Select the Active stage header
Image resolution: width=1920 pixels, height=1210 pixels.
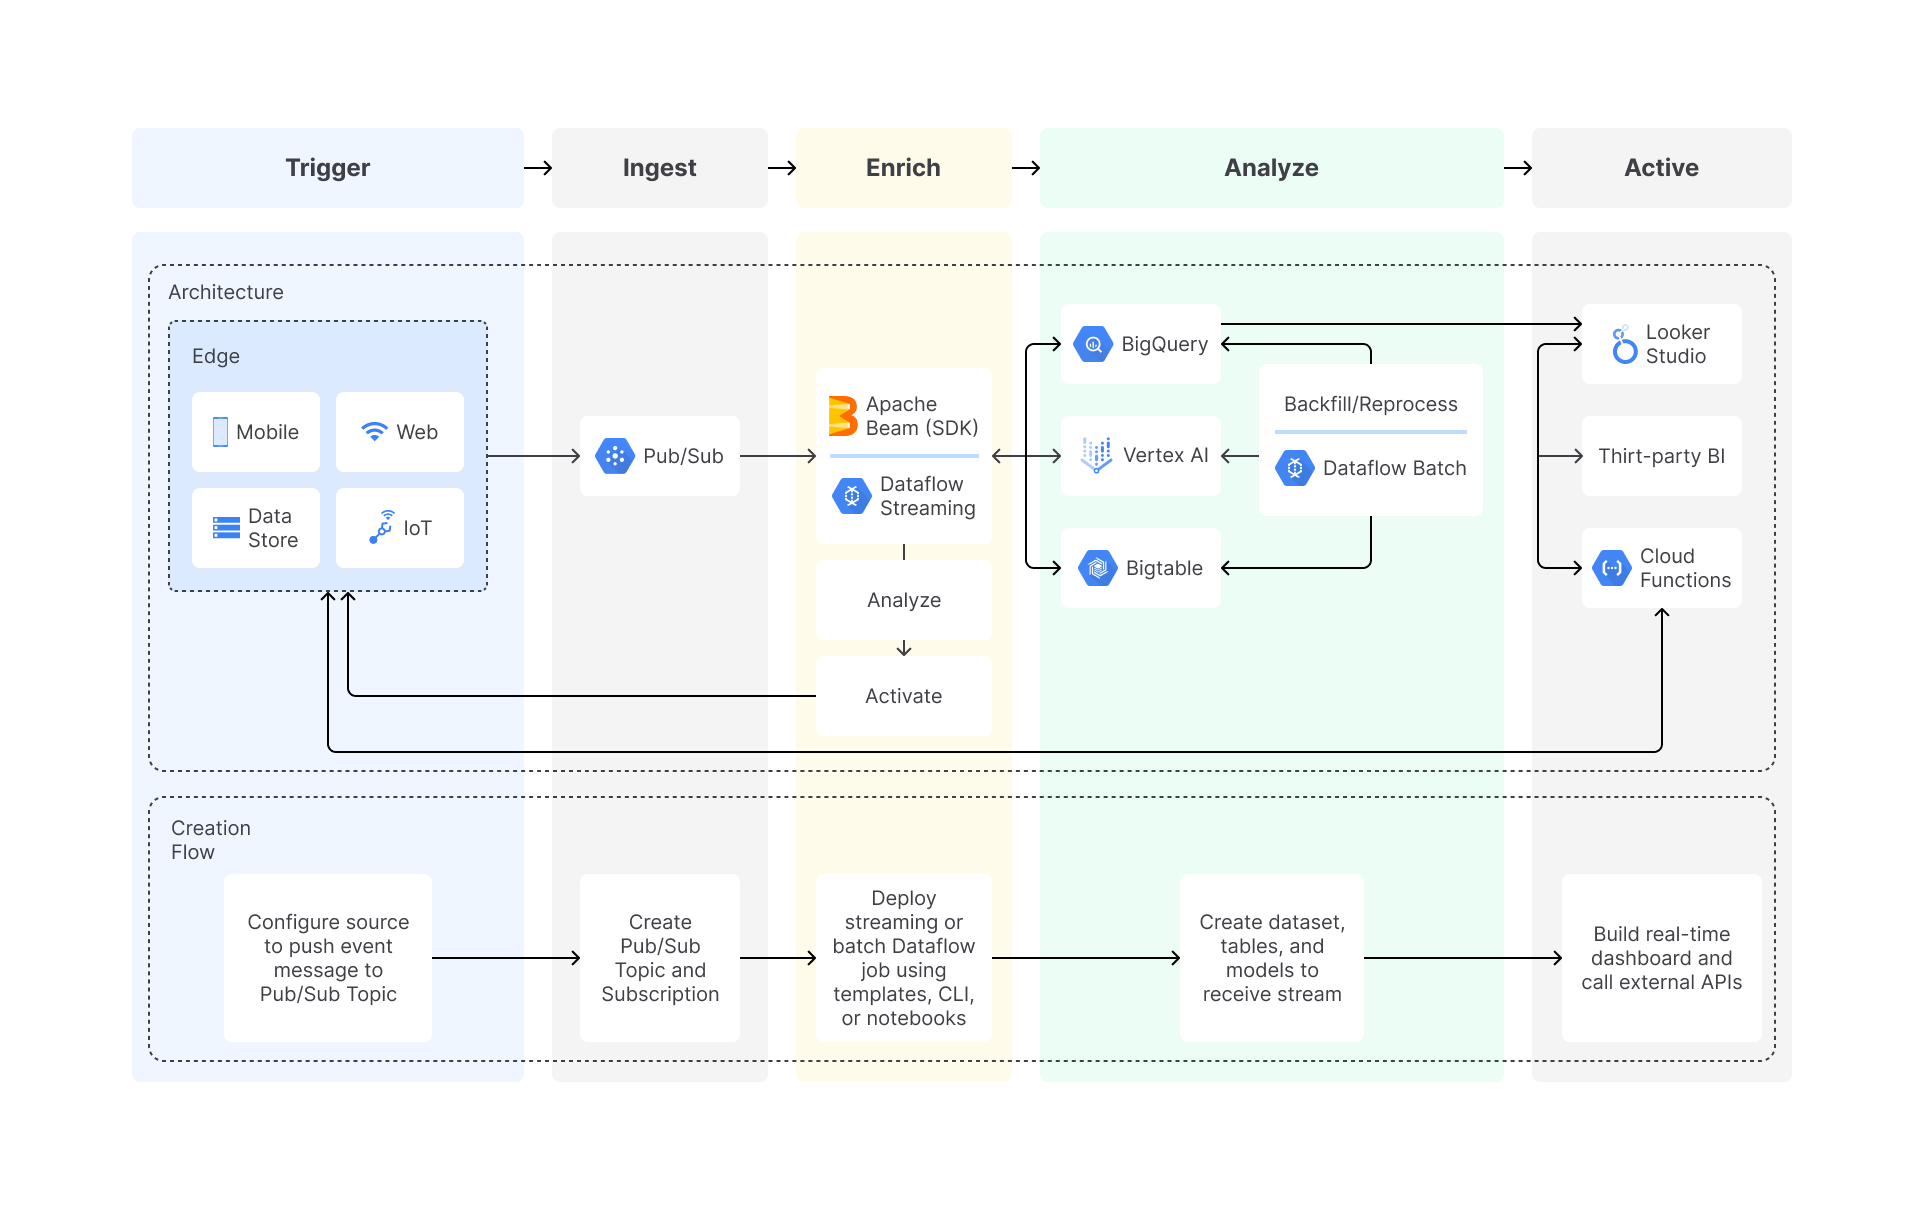[1662, 168]
